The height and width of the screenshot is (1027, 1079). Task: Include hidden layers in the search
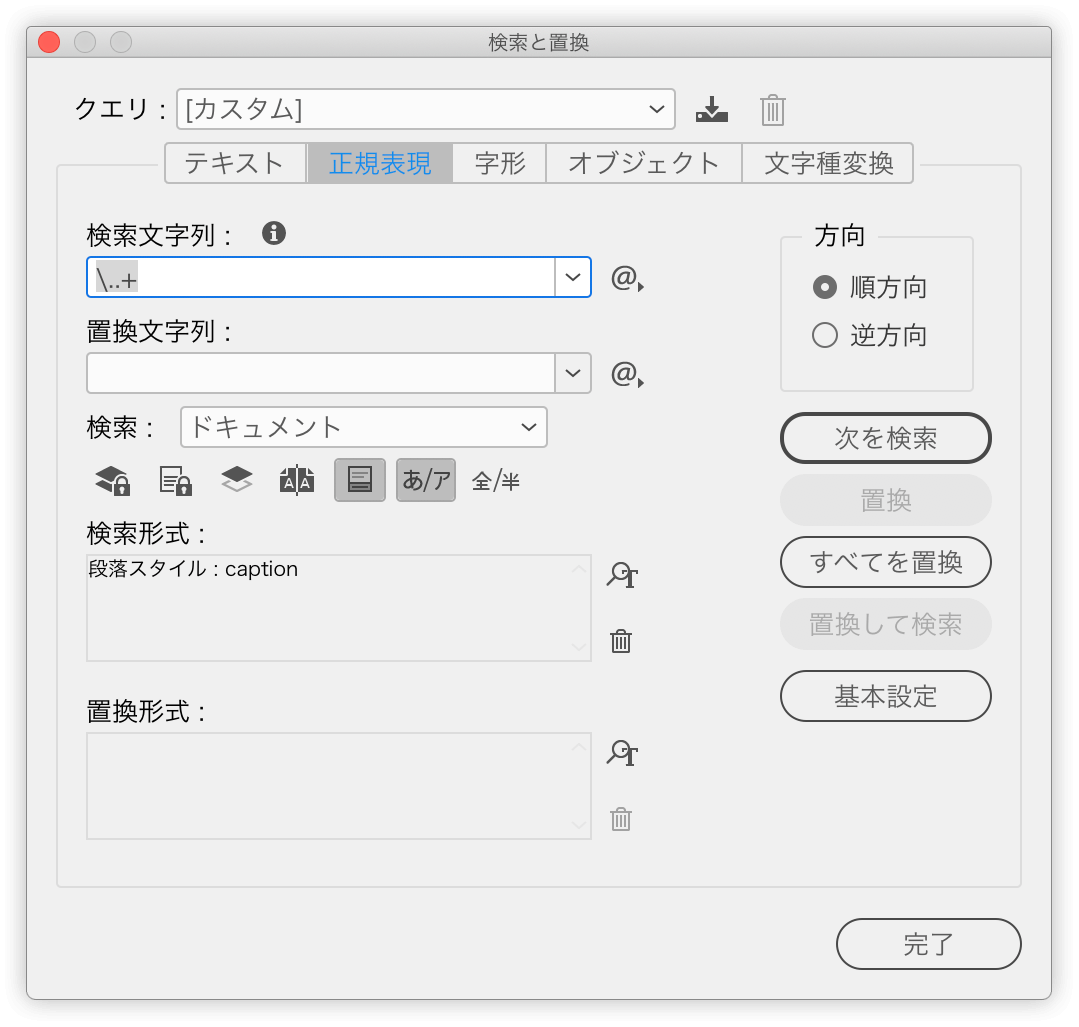236,480
